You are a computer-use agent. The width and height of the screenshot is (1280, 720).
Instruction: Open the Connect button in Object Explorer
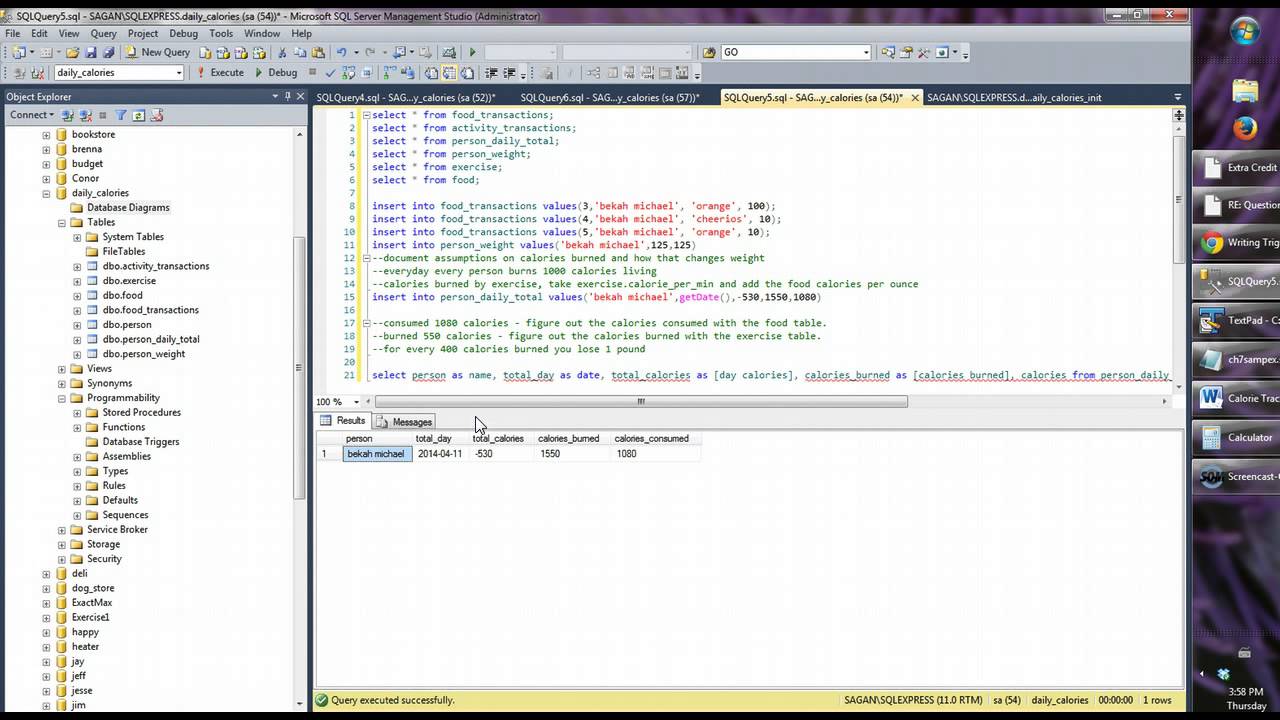(30, 115)
